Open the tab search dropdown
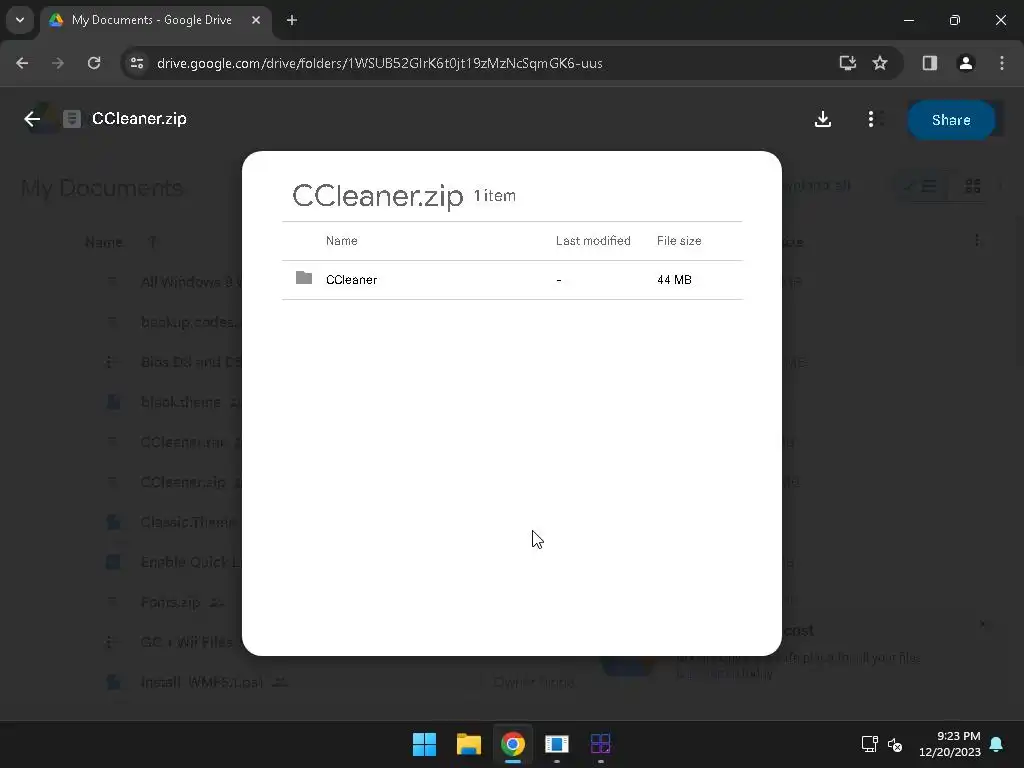The width and height of the screenshot is (1024, 768). point(20,20)
